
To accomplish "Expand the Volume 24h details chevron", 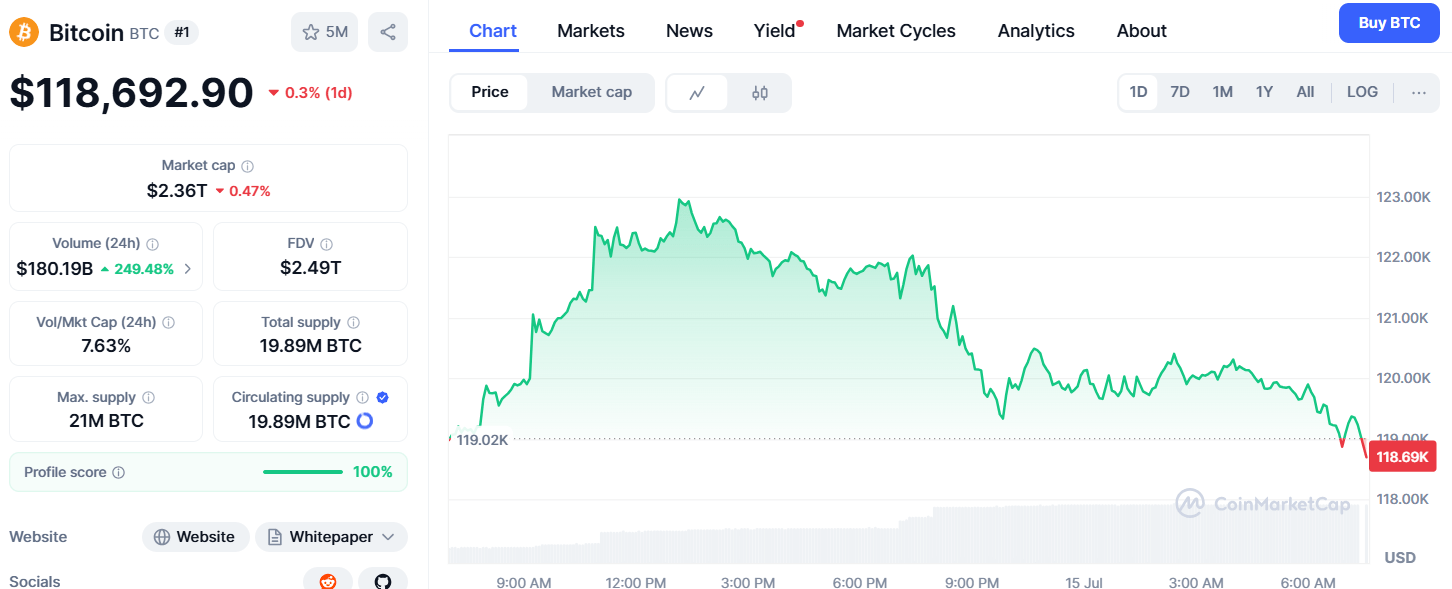I will coord(188,269).
